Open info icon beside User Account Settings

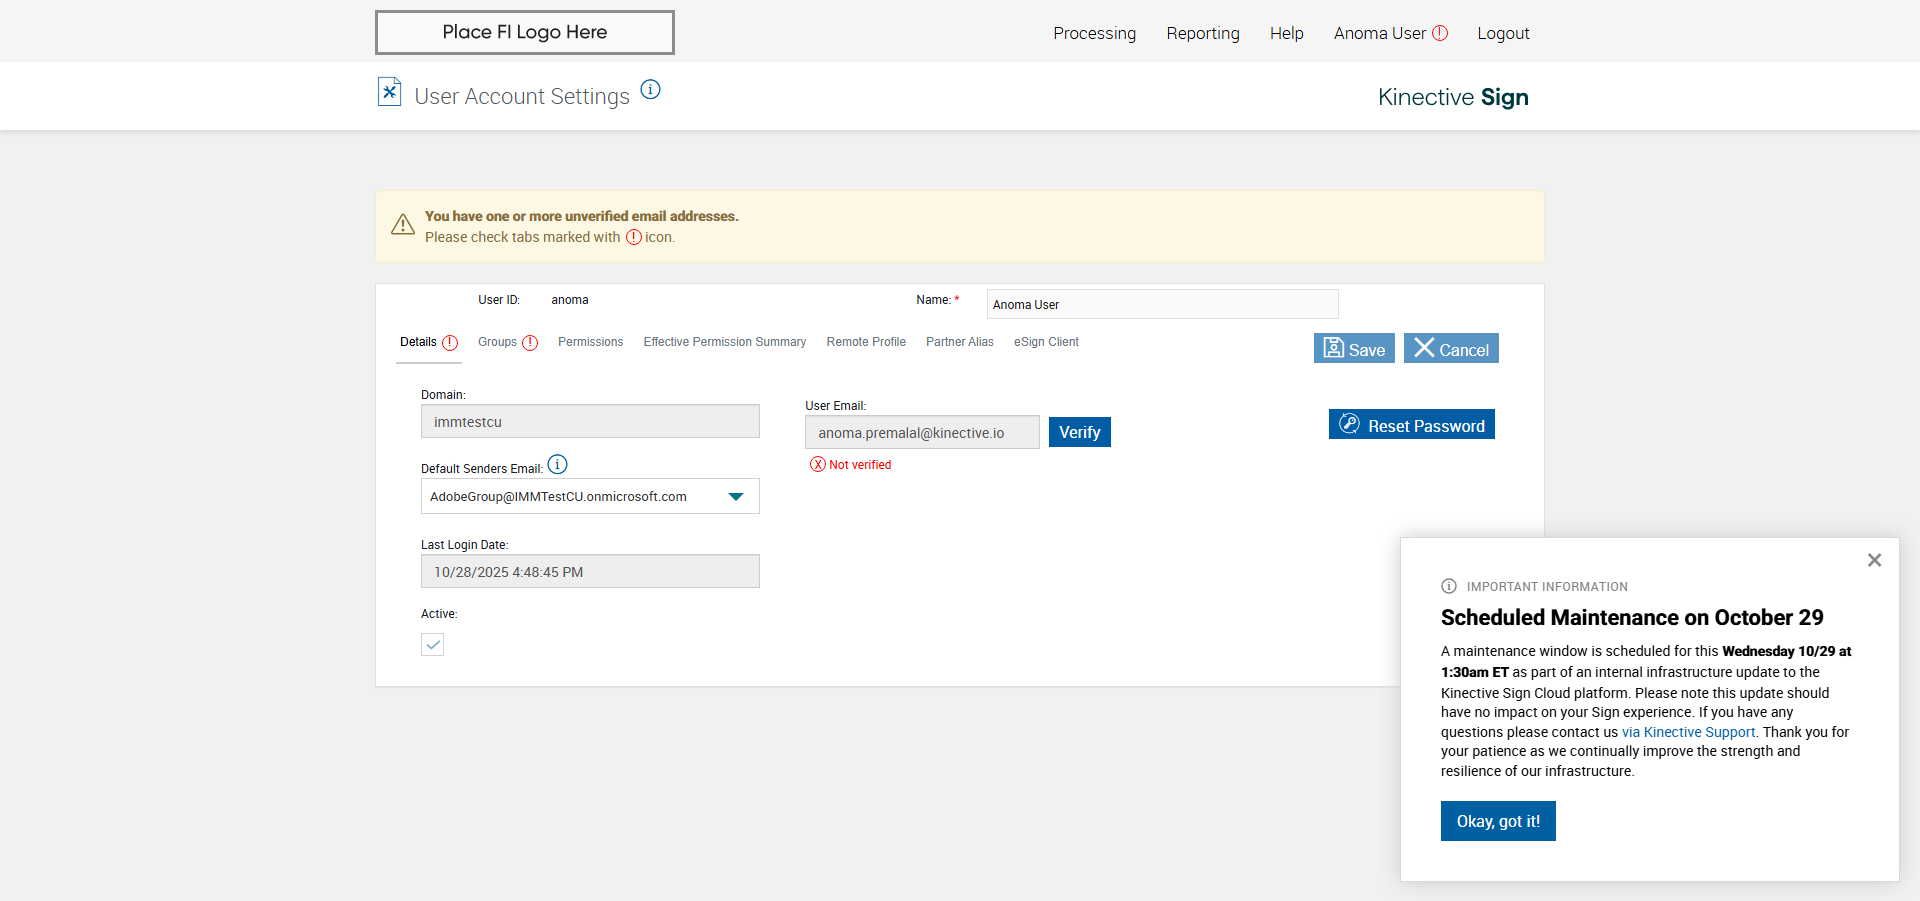pos(650,89)
